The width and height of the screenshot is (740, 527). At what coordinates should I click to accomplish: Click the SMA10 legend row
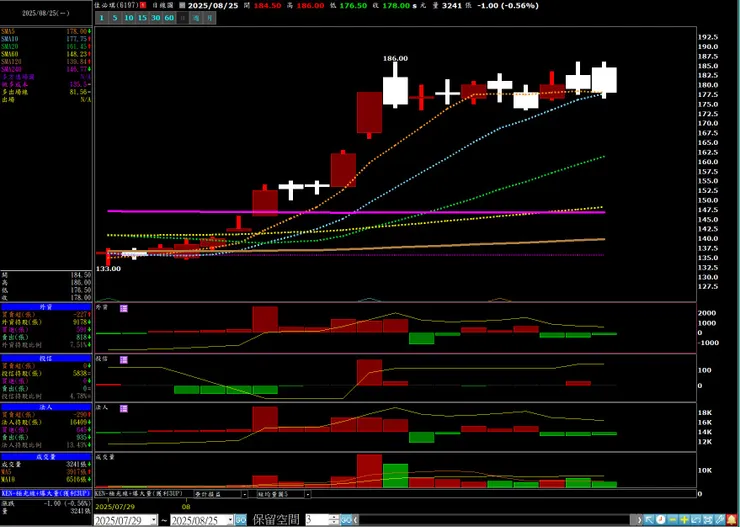click(46, 39)
